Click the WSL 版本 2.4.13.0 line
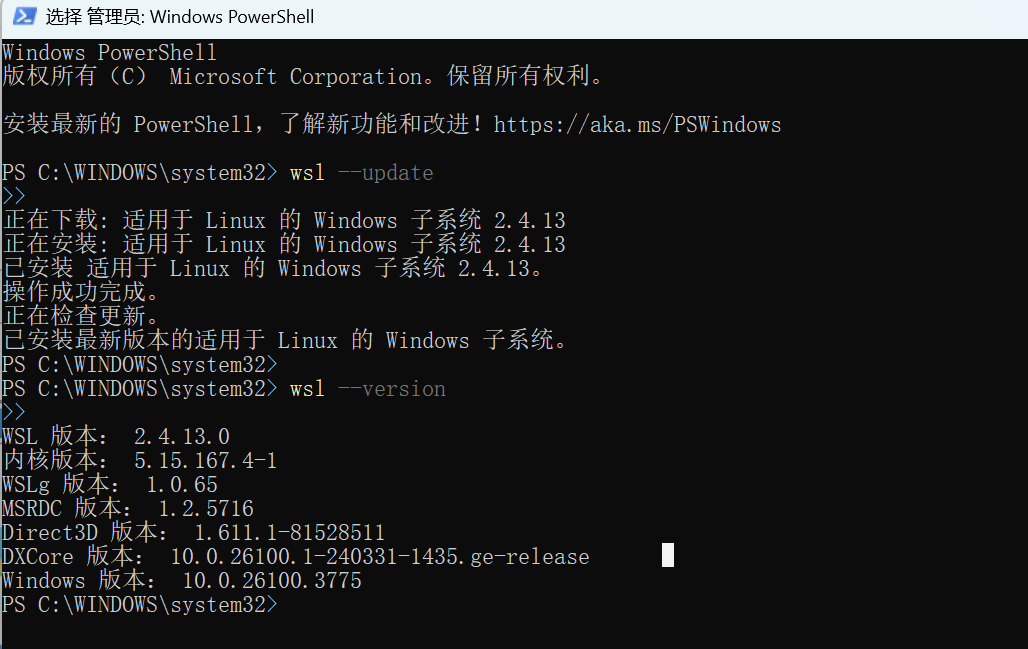 pyautogui.click(x=116, y=437)
